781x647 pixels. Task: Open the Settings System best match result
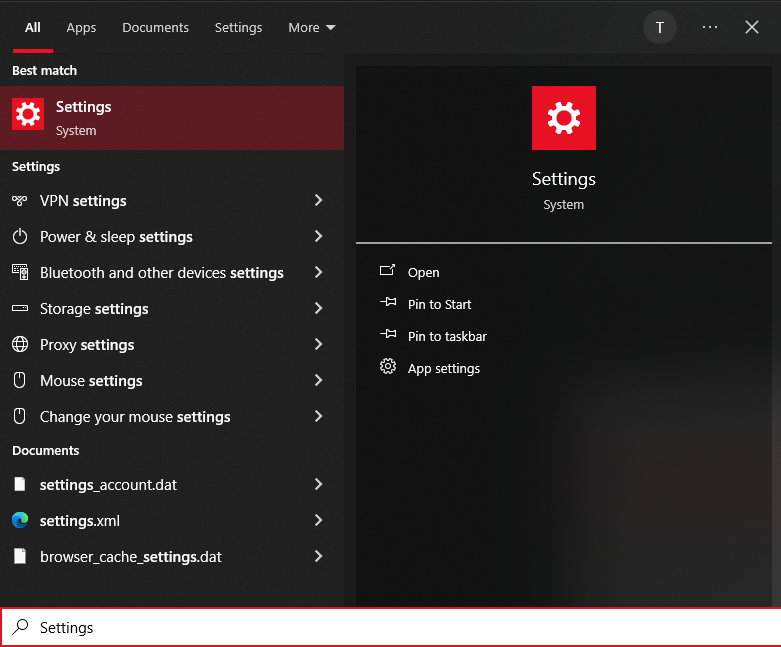coord(172,118)
